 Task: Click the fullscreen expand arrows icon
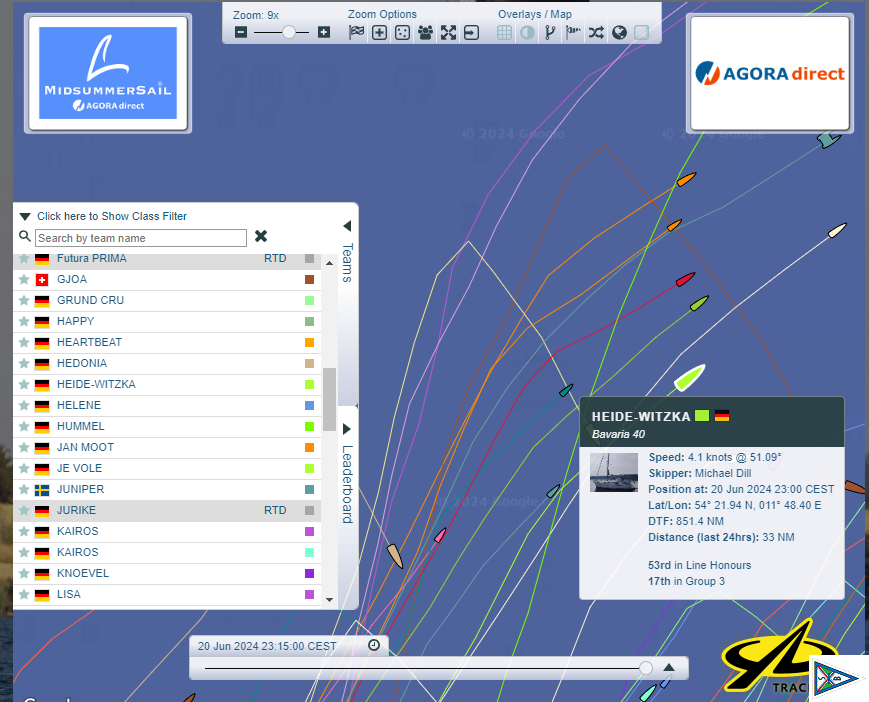point(448,32)
